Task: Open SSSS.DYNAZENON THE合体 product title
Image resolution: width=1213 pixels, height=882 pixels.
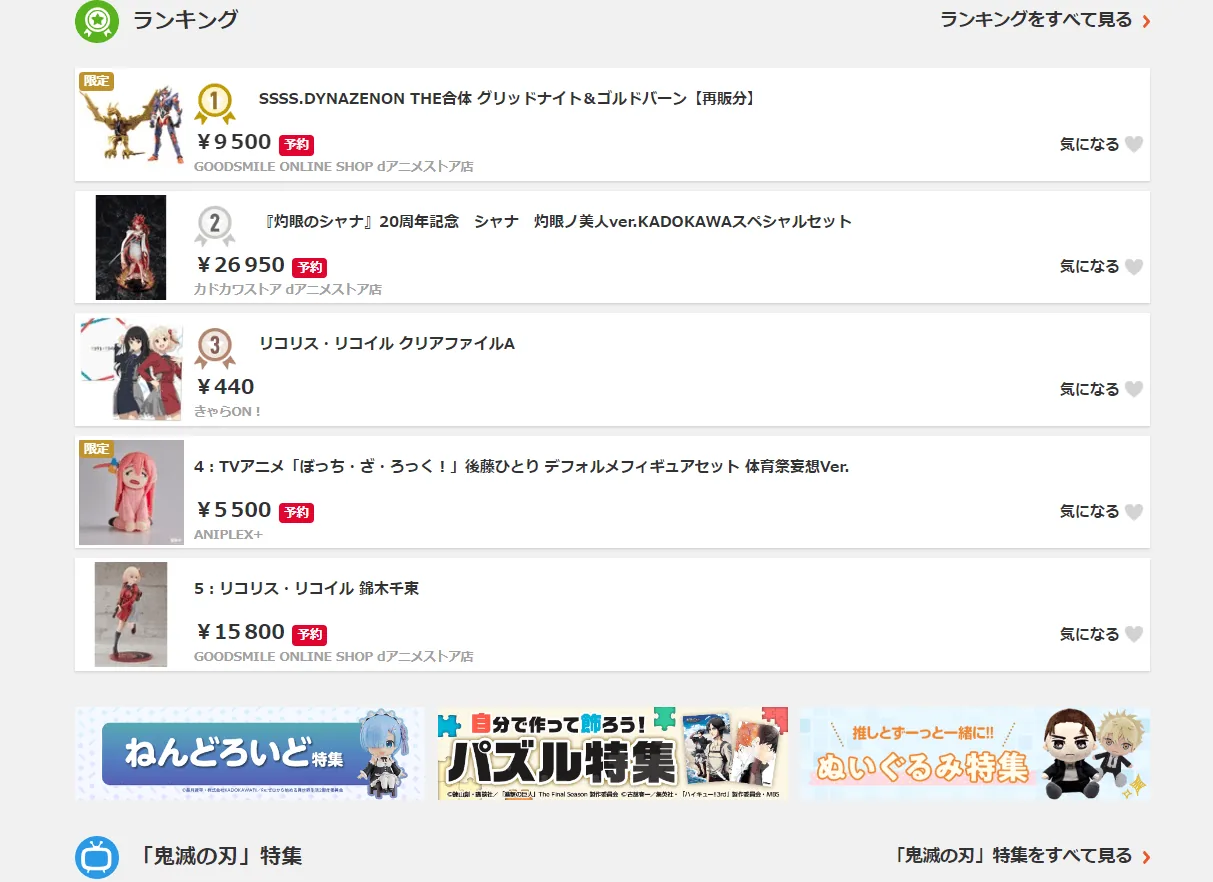Action: pyautogui.click(x=508, y=99)
